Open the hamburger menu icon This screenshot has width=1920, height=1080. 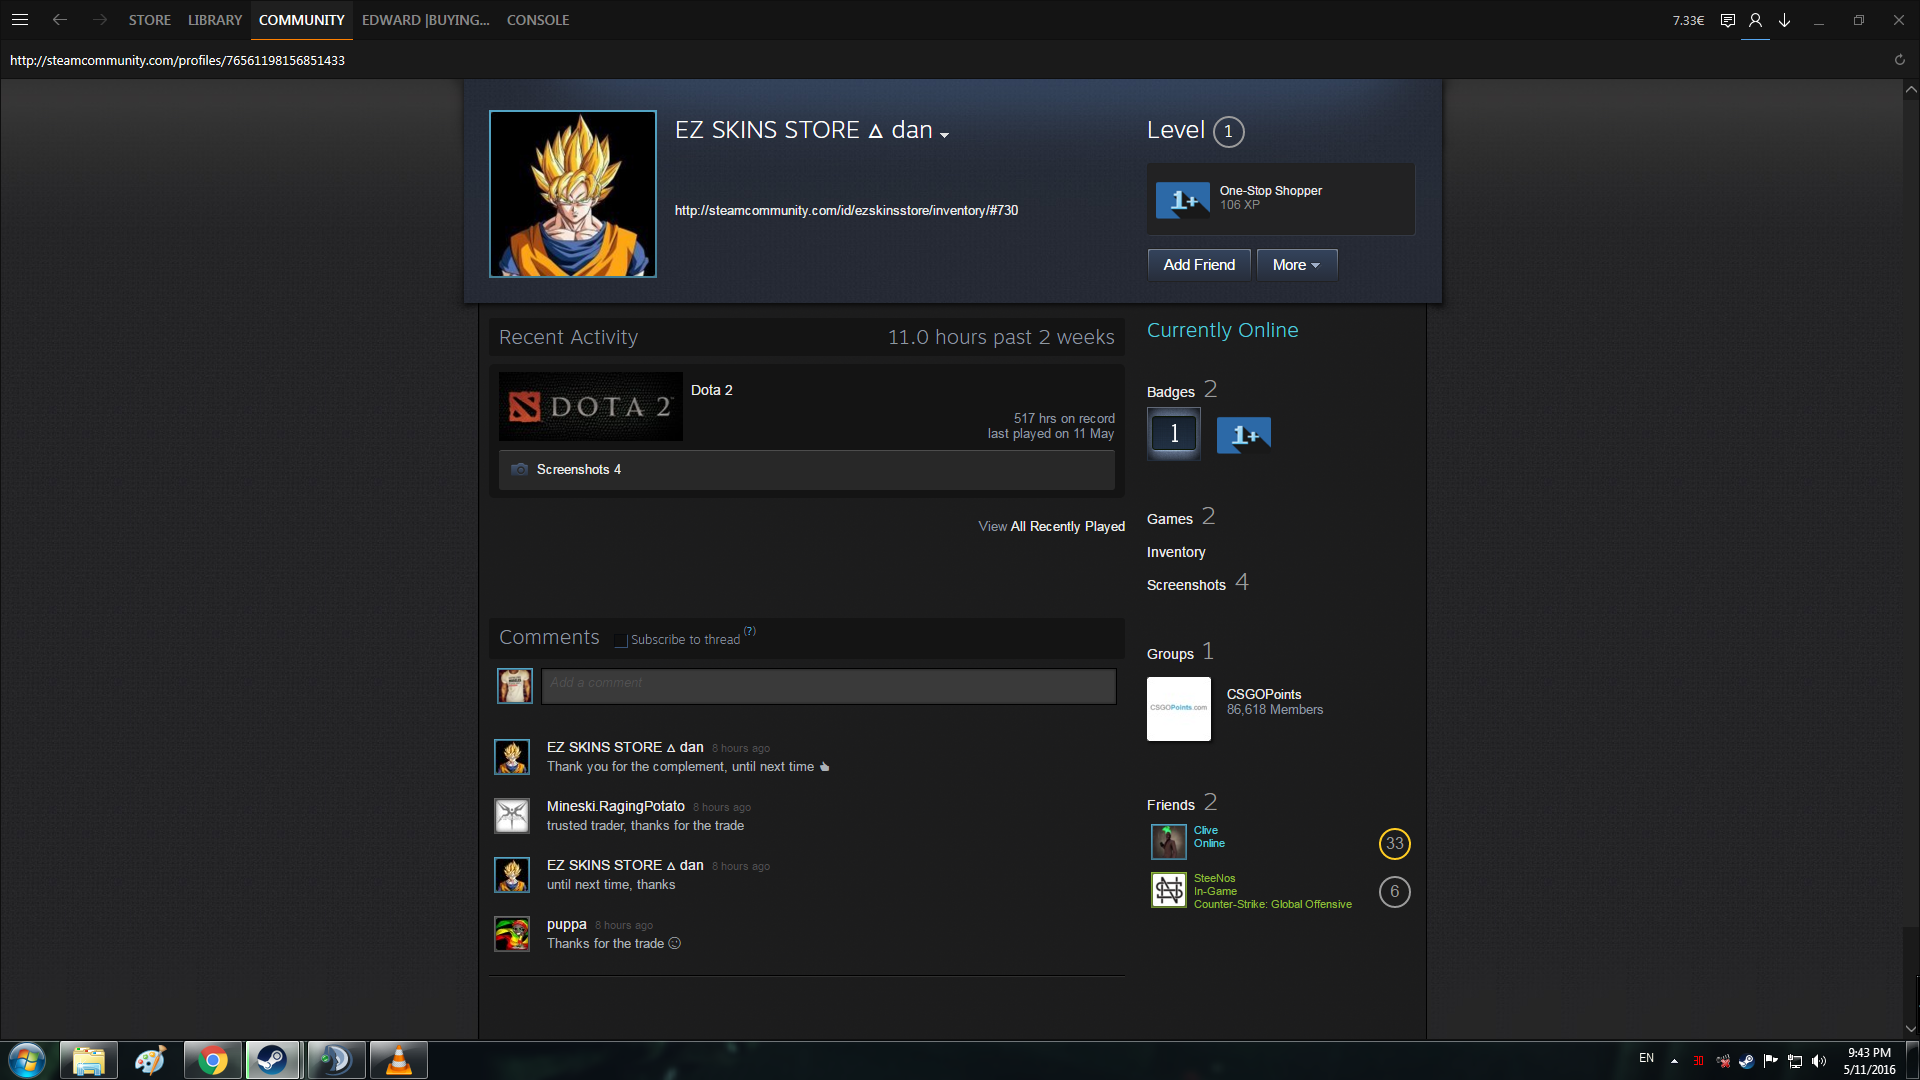(x=19, y=20)
